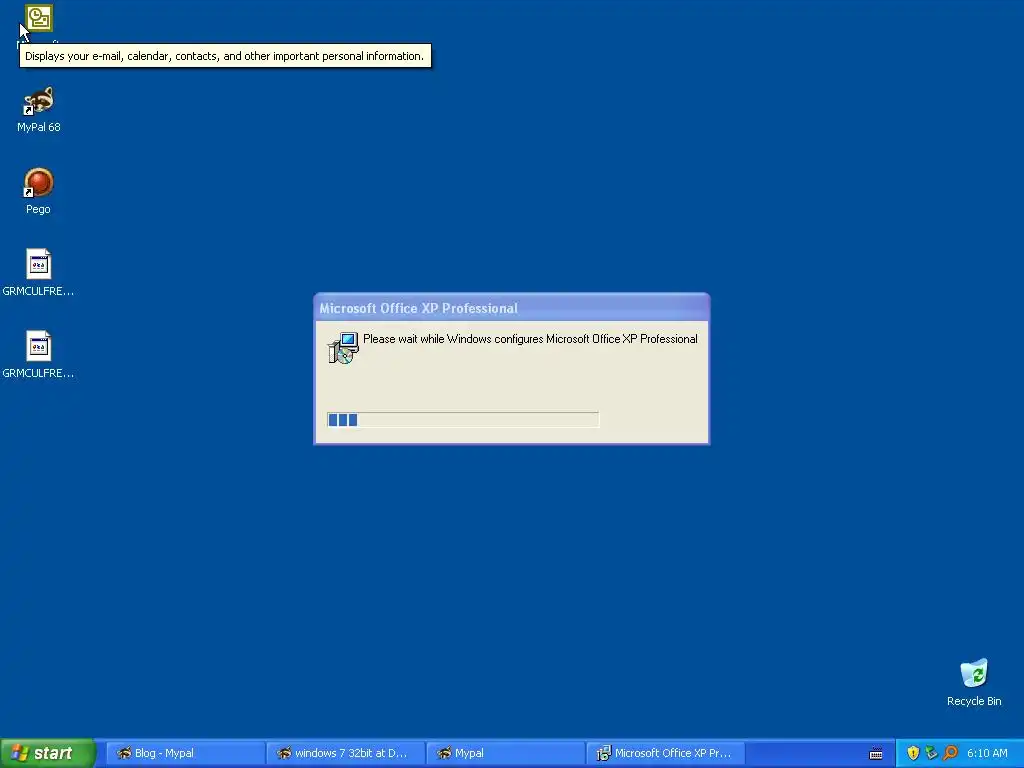Screen dimensions: 1024x768
Task: Click the Microsoft Office XP Professional title bar
Action: pyautogui.click(x=511, y=308)
